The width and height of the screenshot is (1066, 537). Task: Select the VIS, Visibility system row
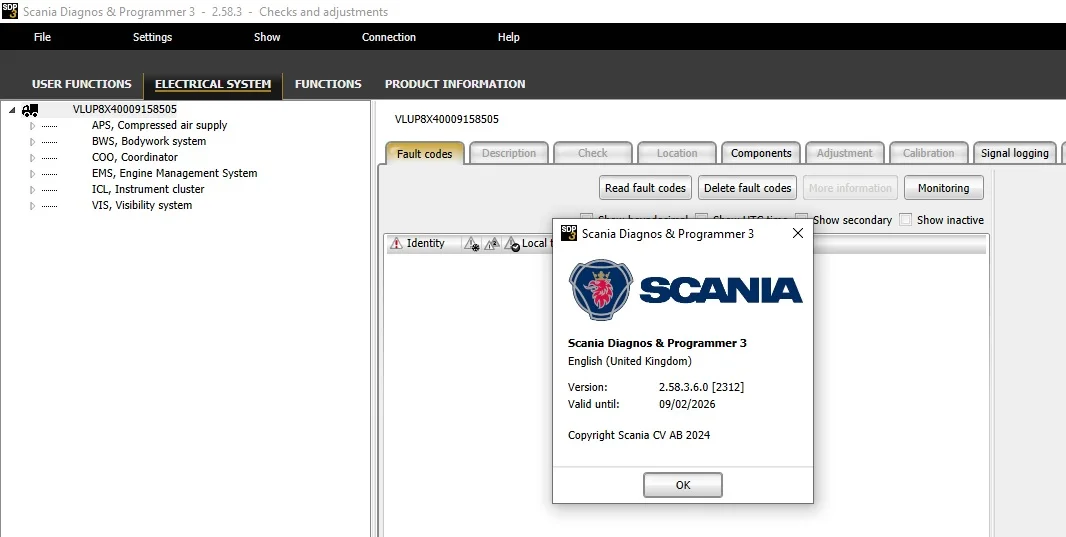tap(141, 205)
